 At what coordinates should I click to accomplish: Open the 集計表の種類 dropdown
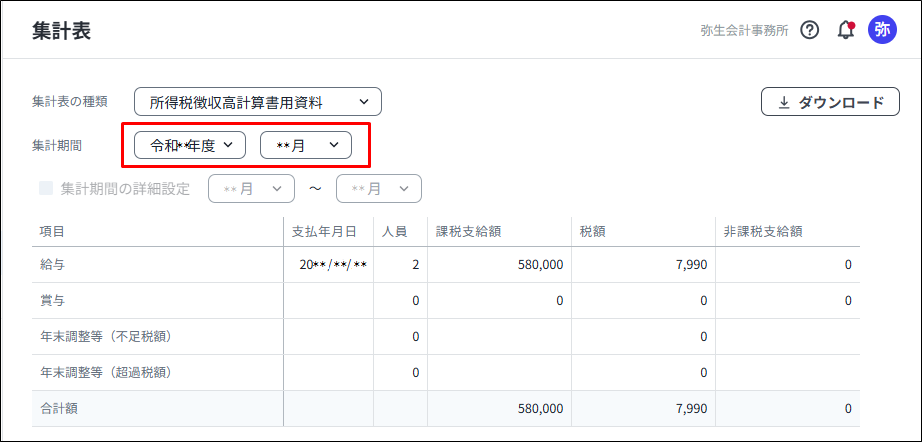click(x=258, y=101)
